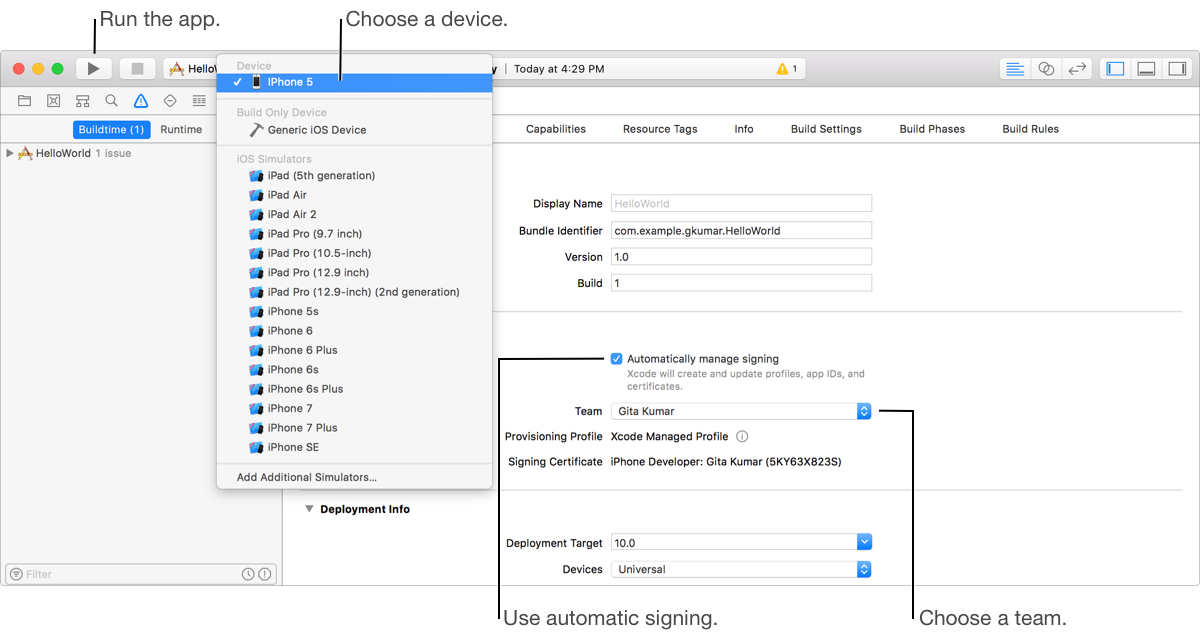Click Add Additional Simulators... menu entry
The height and width of the screenshot is (636, 1200).
tap(354, 477)
